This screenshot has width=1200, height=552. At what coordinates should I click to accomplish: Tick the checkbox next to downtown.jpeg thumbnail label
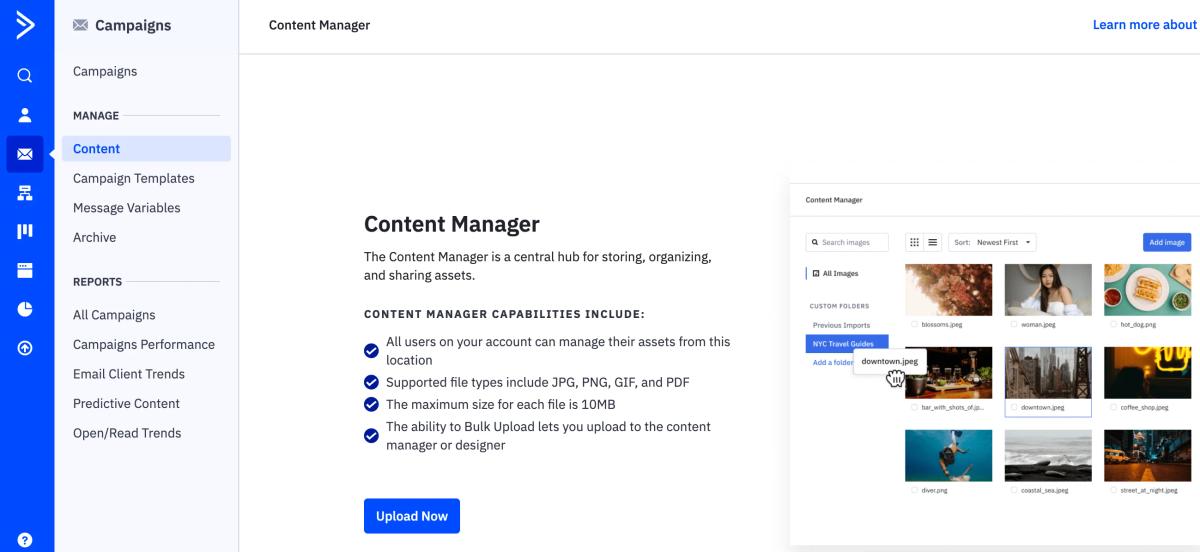(1014, 408)
